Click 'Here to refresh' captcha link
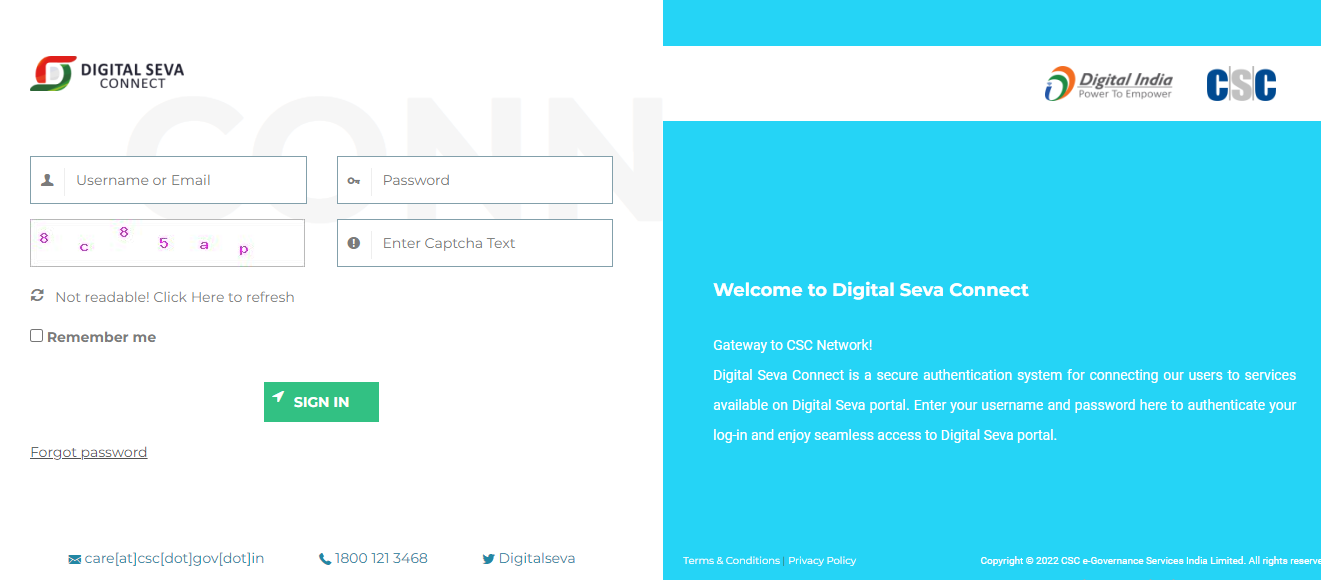Screen dimensions: 1321x580 point(243,297)
